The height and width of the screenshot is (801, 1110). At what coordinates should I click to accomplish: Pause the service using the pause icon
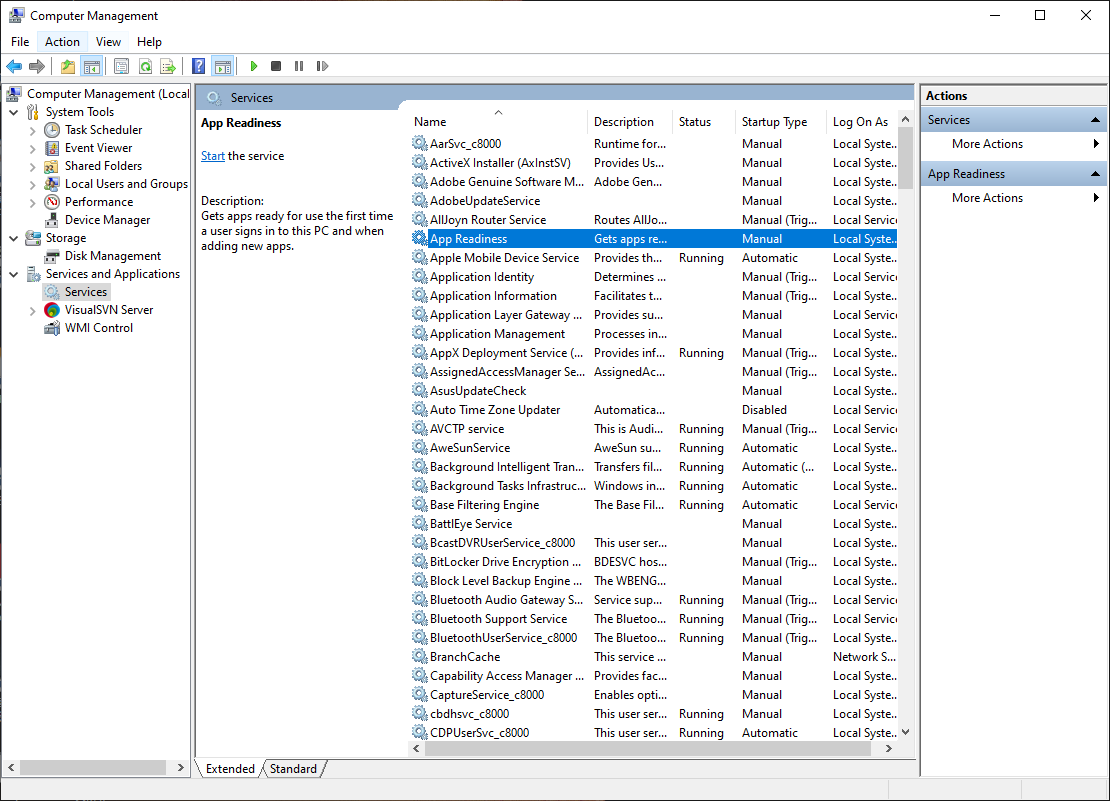tap(299, 66)
